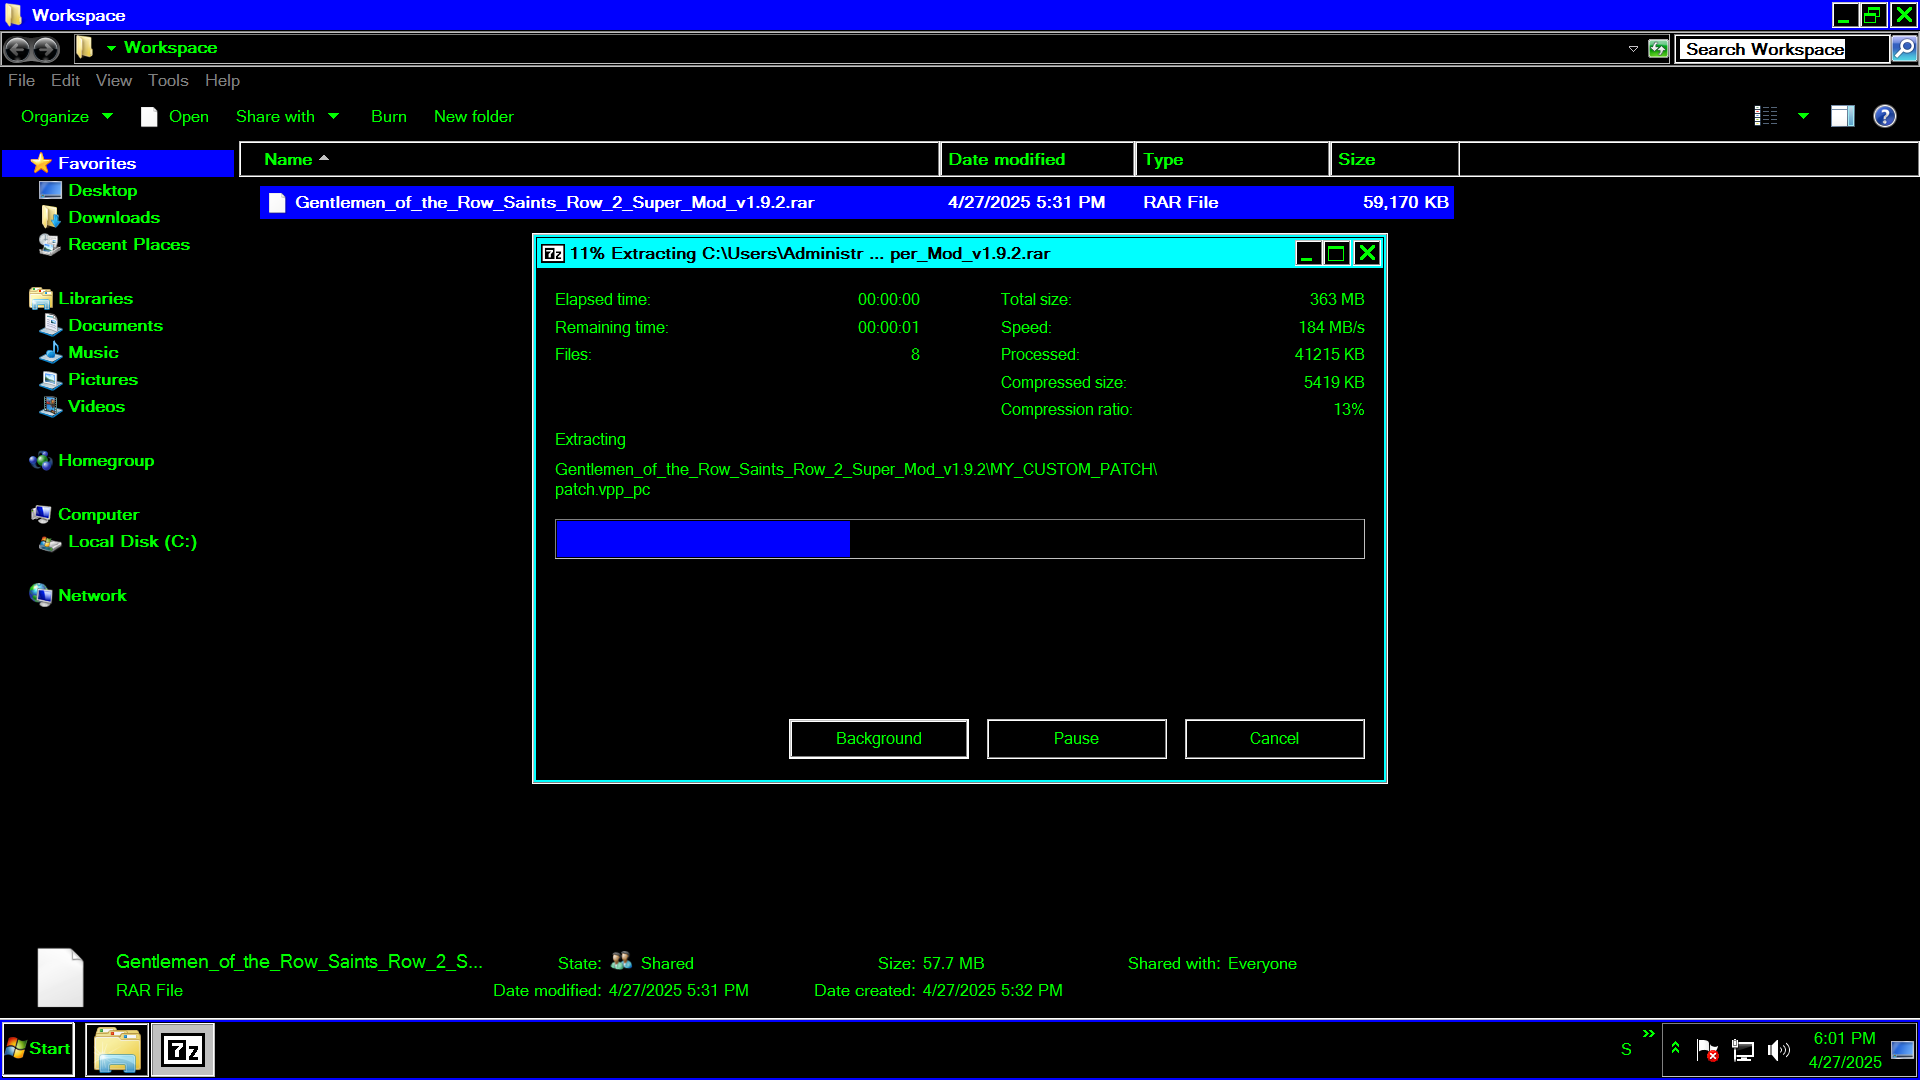Toggle the preview pane icon

tap(1842, 116)
